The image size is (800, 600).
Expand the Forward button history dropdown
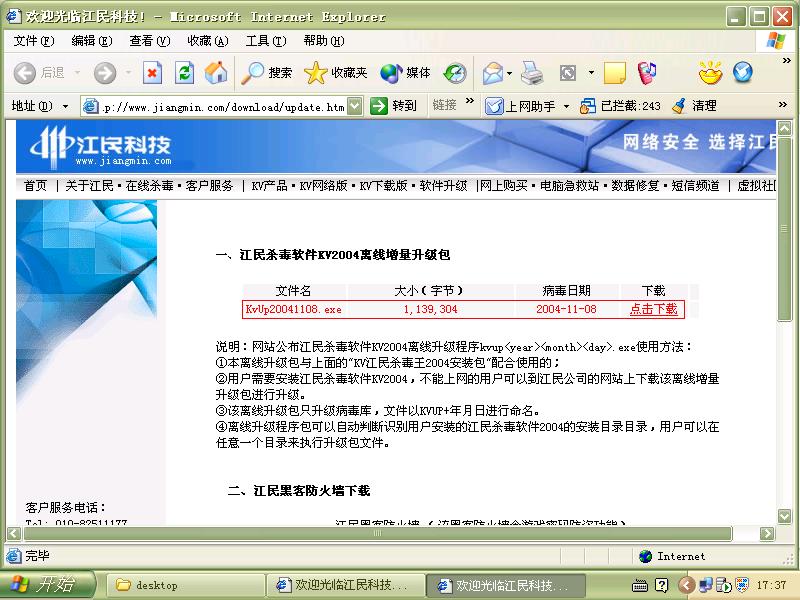pyautogui.click(x=128, y=73)
